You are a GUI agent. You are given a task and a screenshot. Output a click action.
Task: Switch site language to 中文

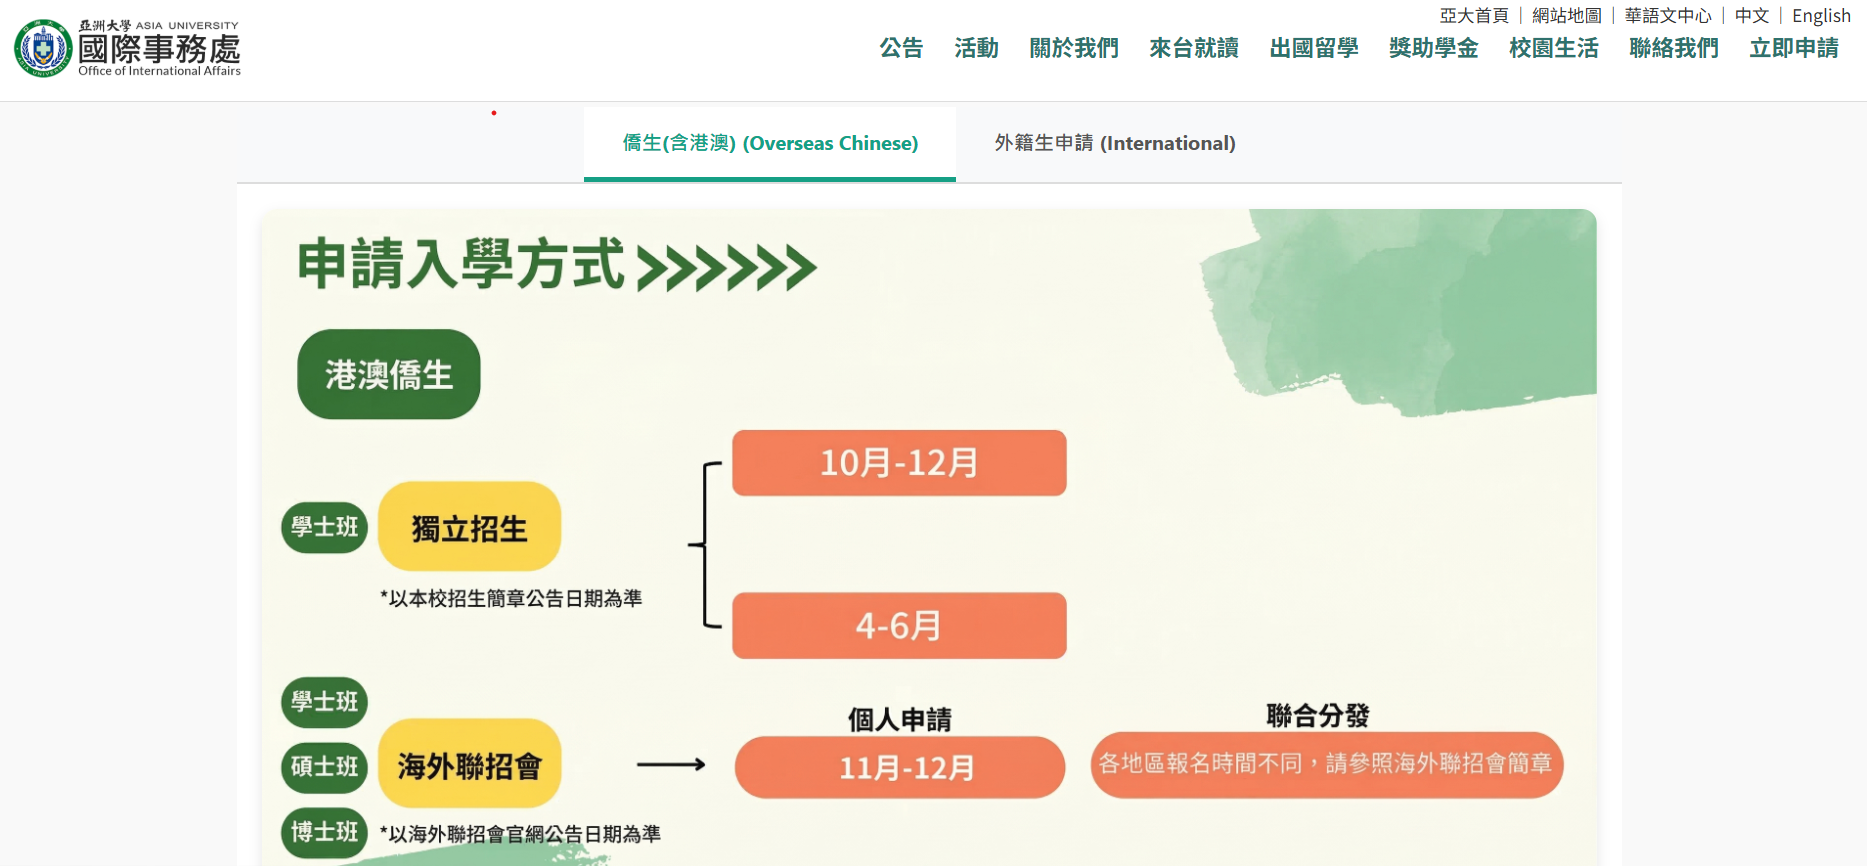1752,15
